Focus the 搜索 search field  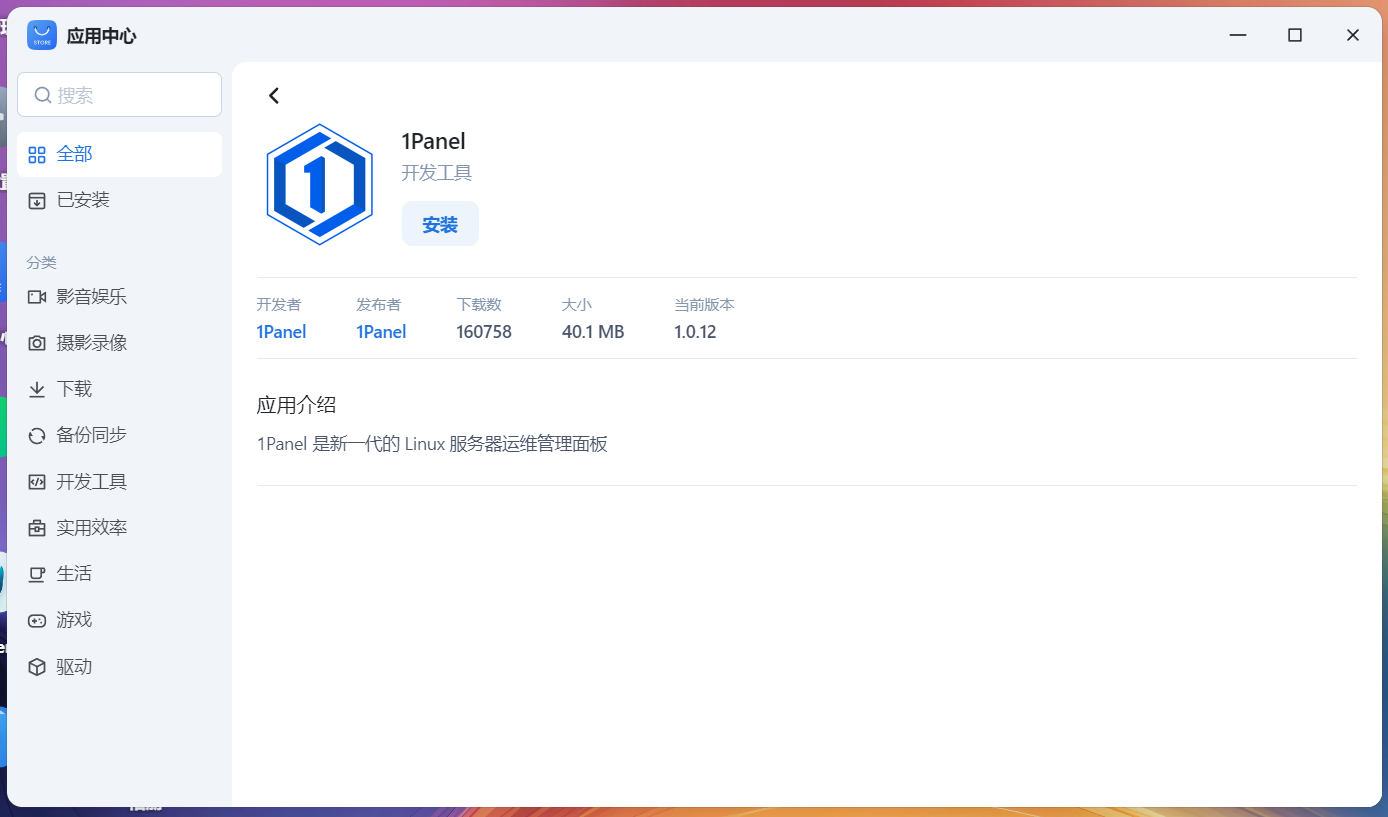119,95
